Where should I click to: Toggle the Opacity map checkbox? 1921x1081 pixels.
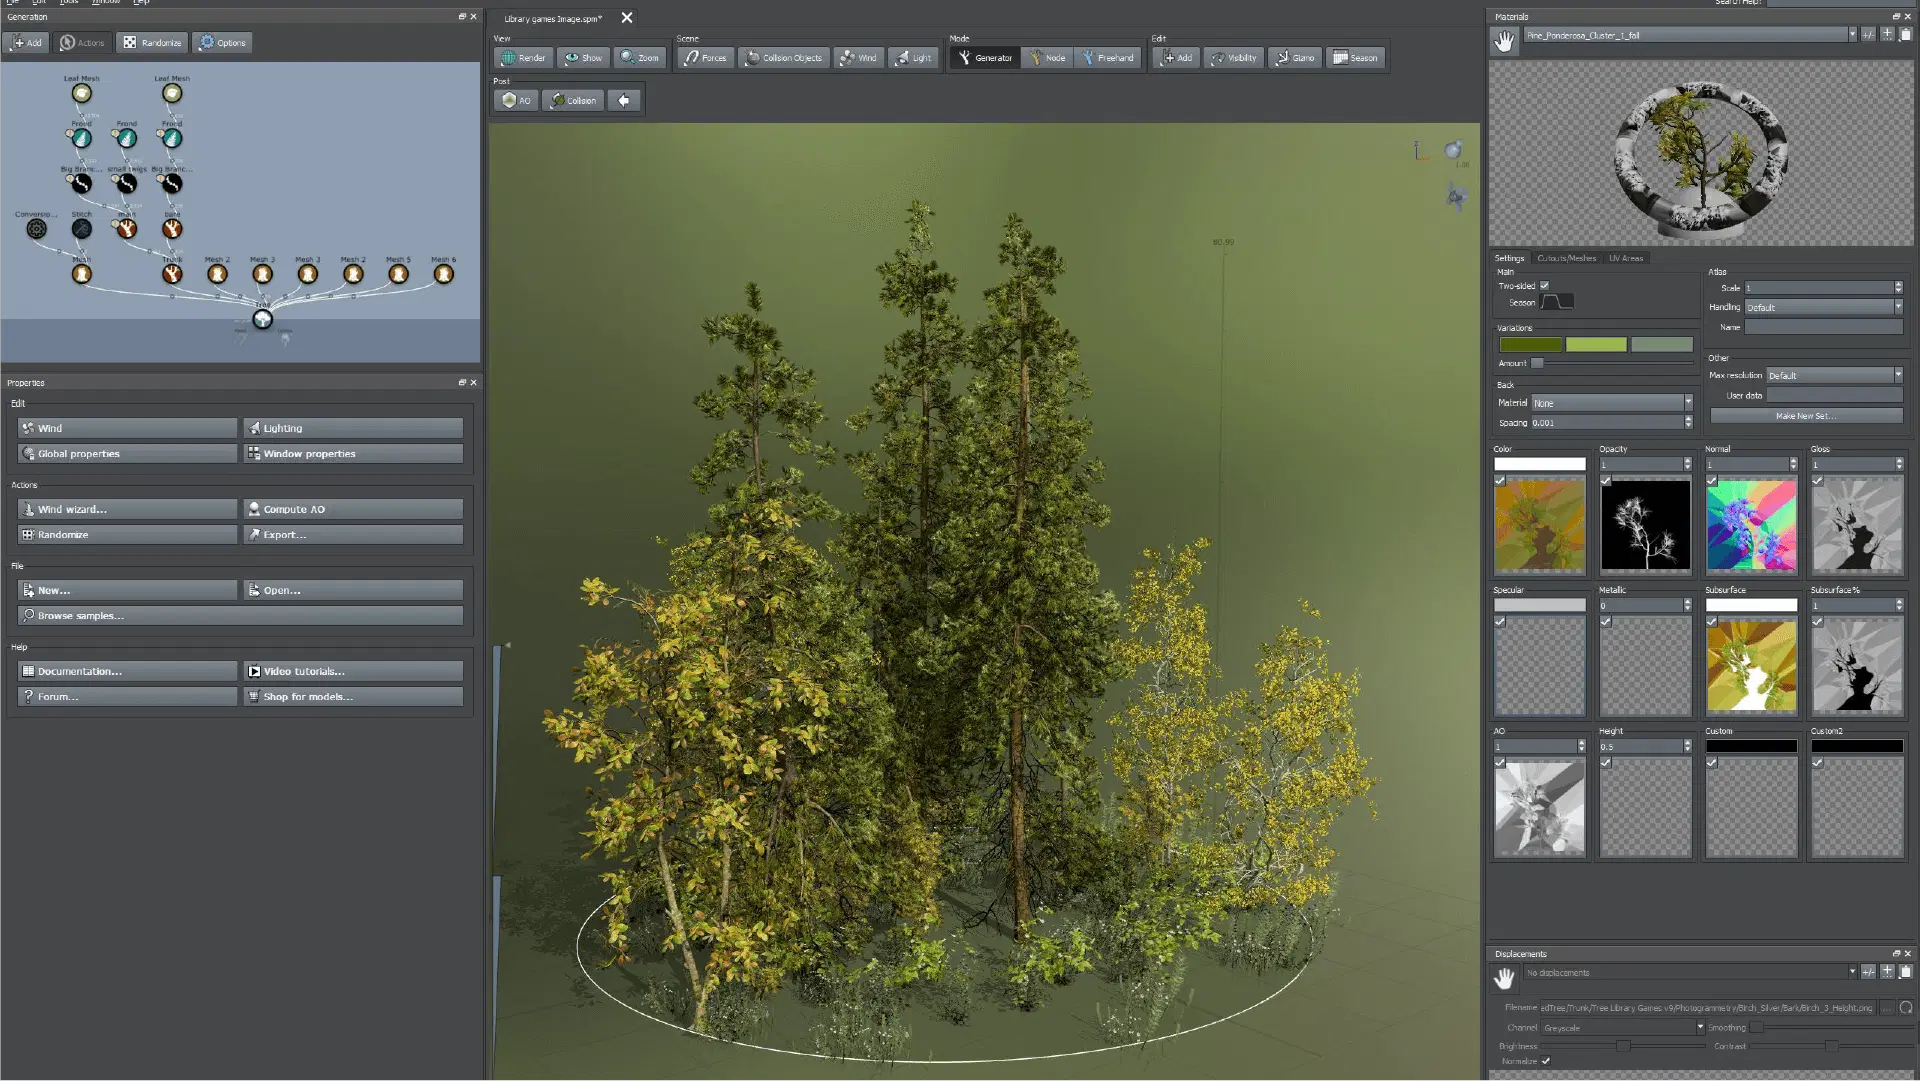coord(1606,481)
